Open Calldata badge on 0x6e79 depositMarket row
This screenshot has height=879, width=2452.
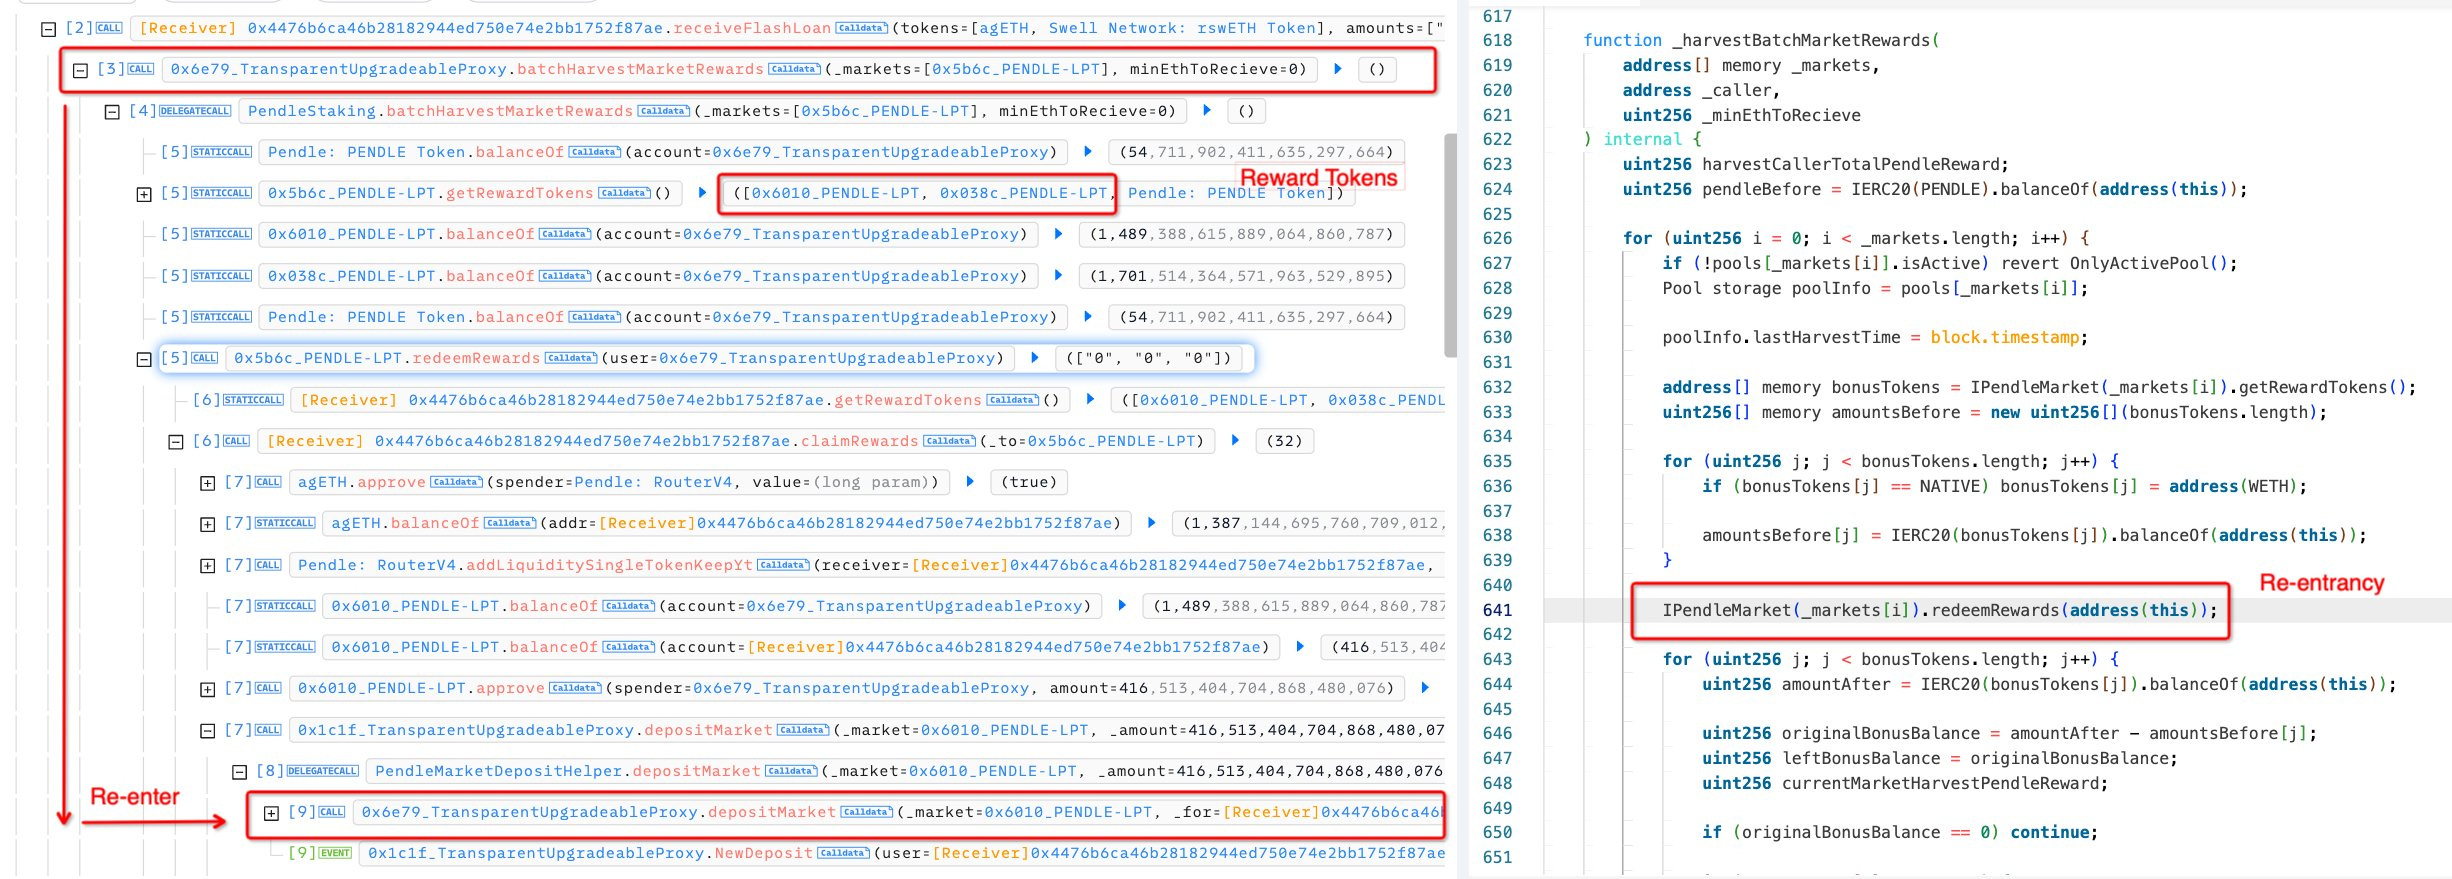tap(866, 812)
